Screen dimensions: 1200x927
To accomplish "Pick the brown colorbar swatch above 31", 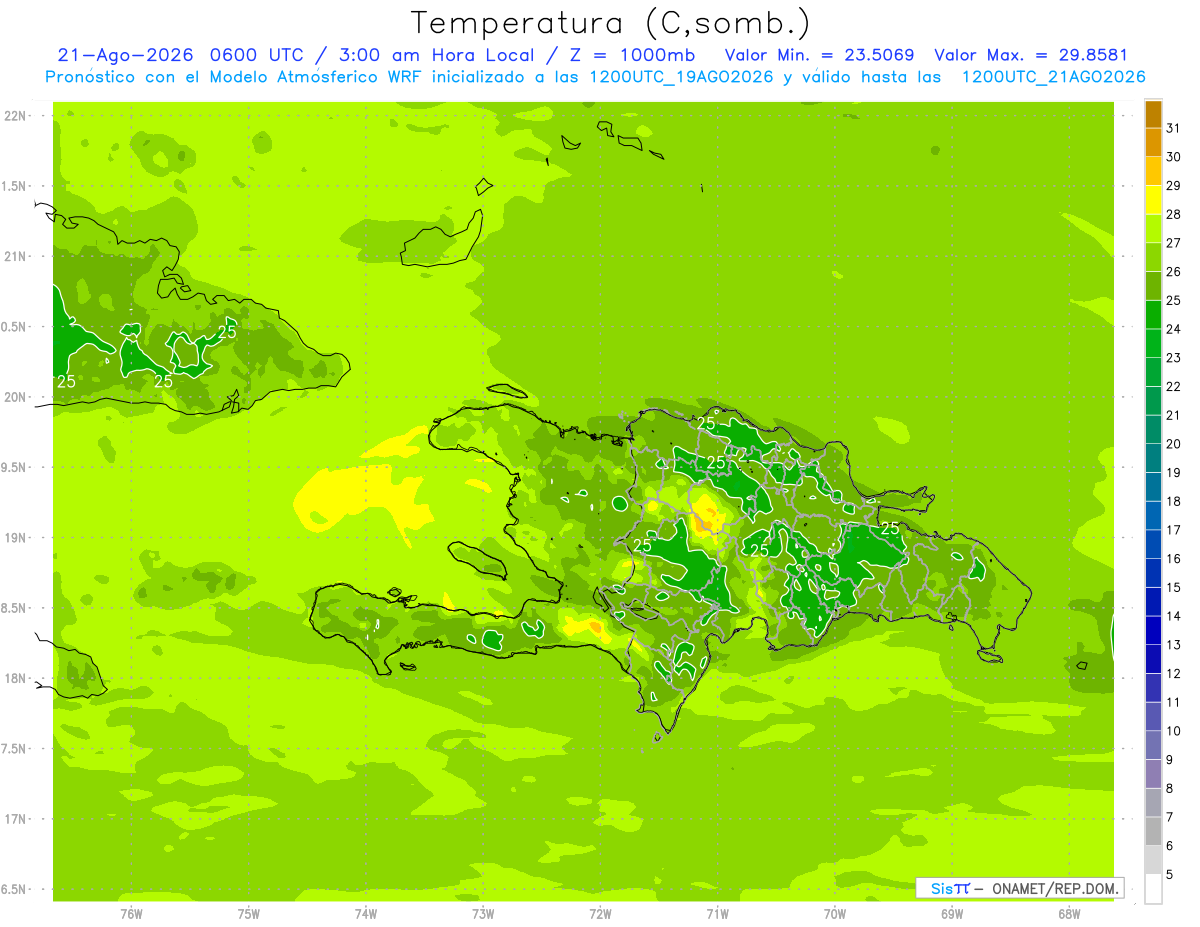I will [x=1153, y=115].
